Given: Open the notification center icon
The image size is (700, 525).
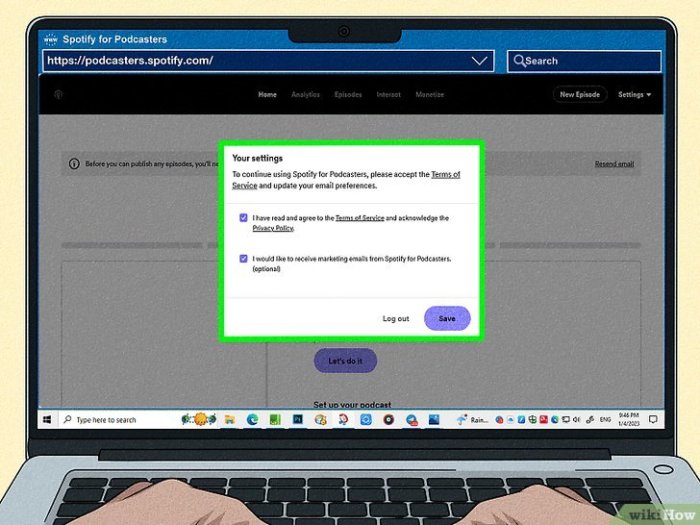Looking at the screenshot, I should point(653,419).
